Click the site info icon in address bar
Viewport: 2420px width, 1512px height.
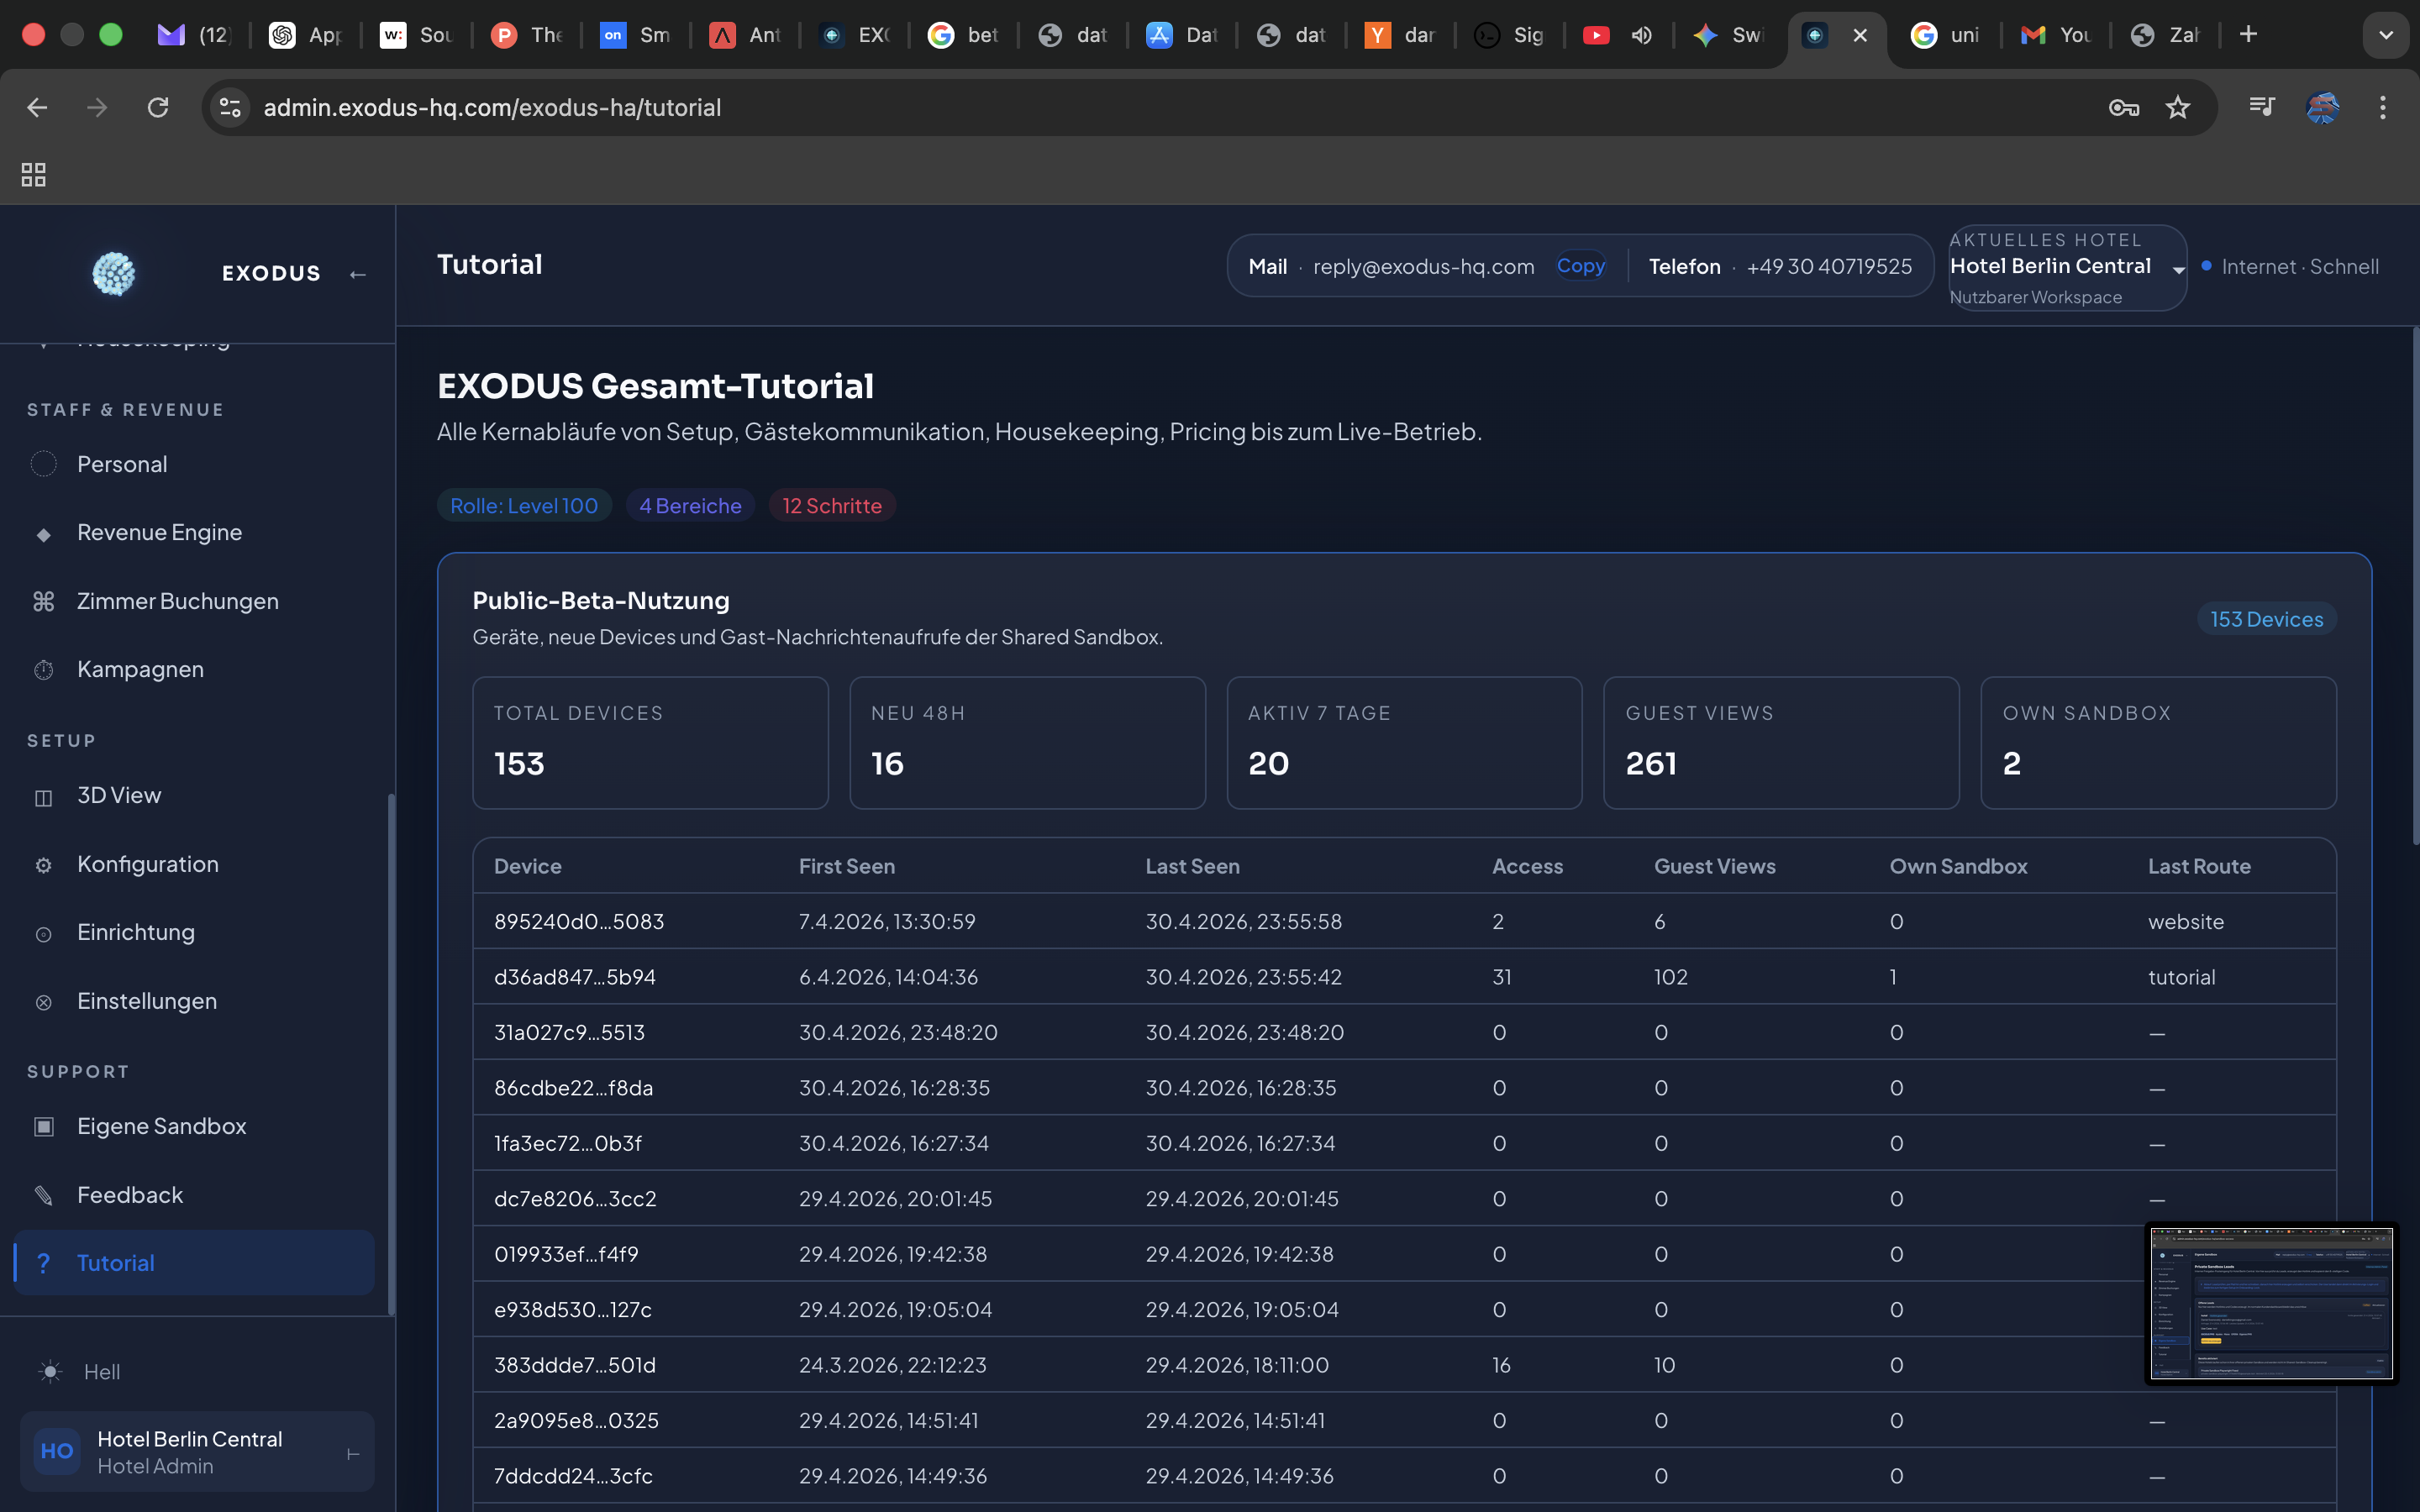coord(231,107)
